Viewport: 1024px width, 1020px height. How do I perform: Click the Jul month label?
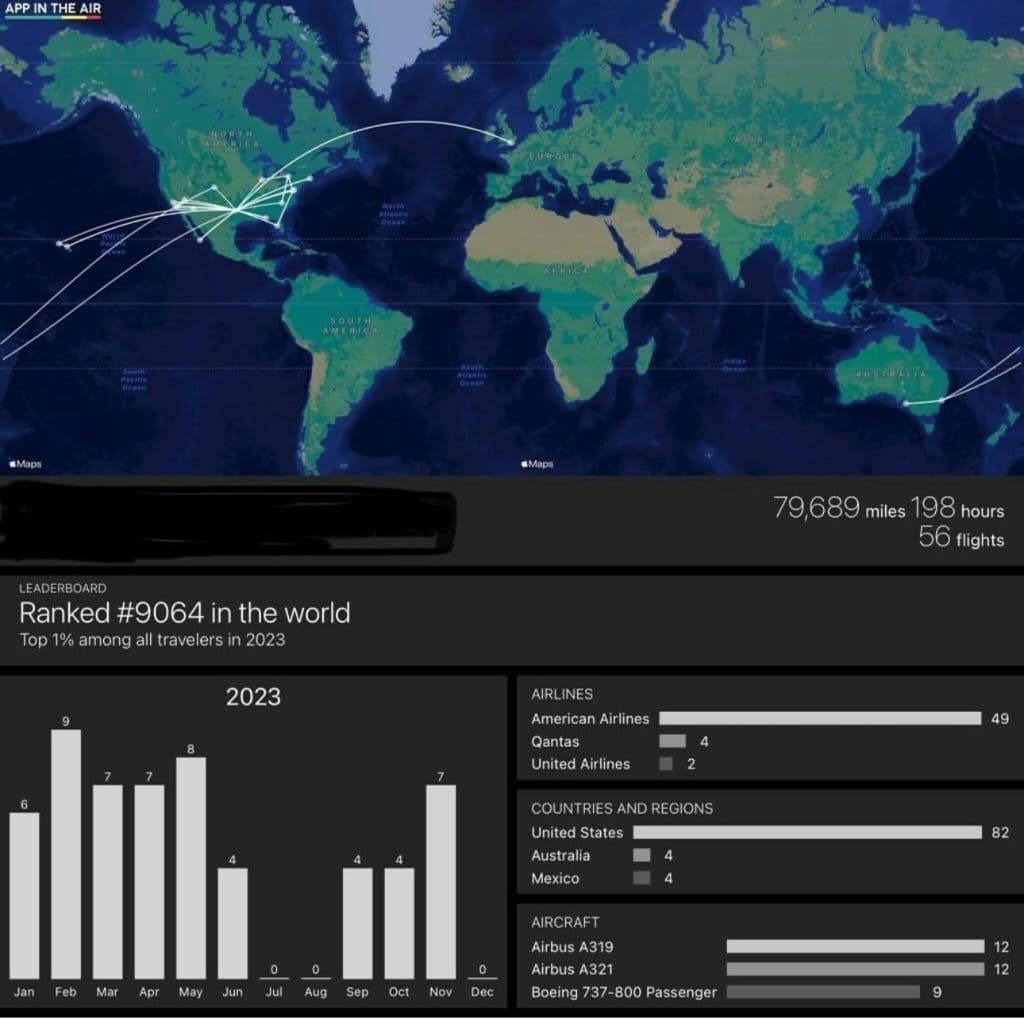[x=274, y=992]
